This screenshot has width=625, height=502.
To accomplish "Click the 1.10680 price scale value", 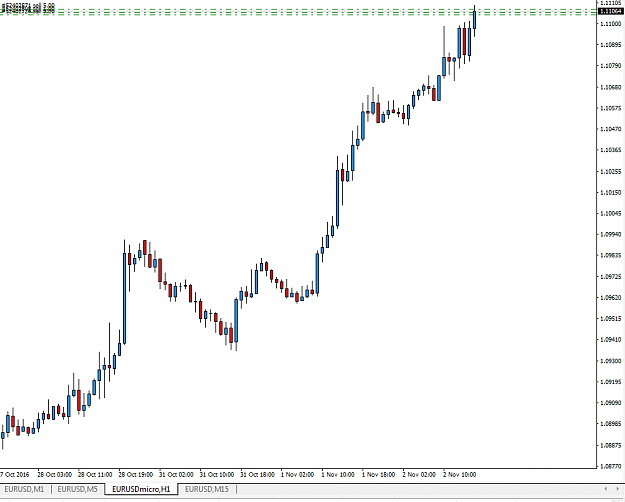I will (611, 87).
